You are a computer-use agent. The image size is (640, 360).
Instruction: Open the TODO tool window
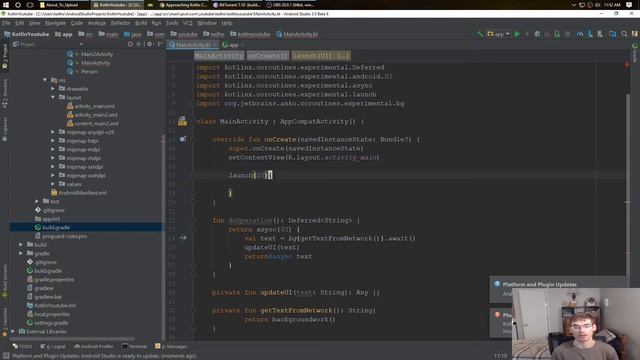click(22, 346)
